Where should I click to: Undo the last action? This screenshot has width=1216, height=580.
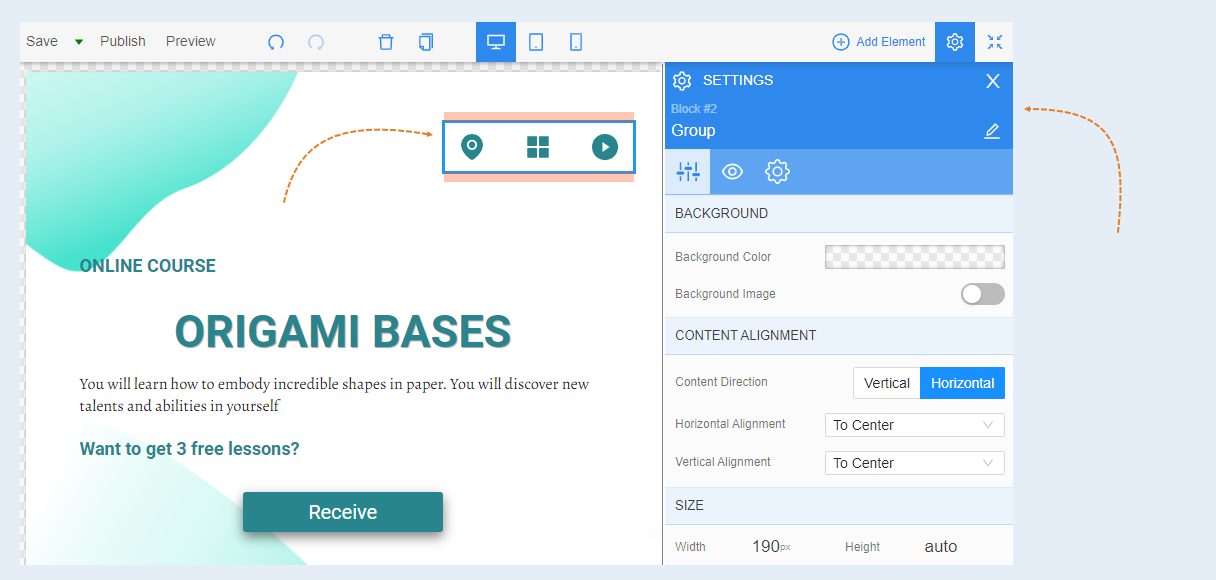click(276, 42)
